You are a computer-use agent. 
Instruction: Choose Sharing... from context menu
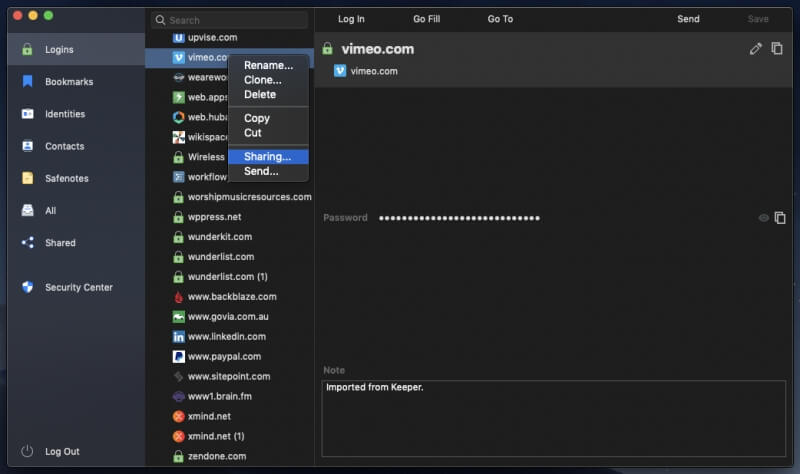point(268,157)
